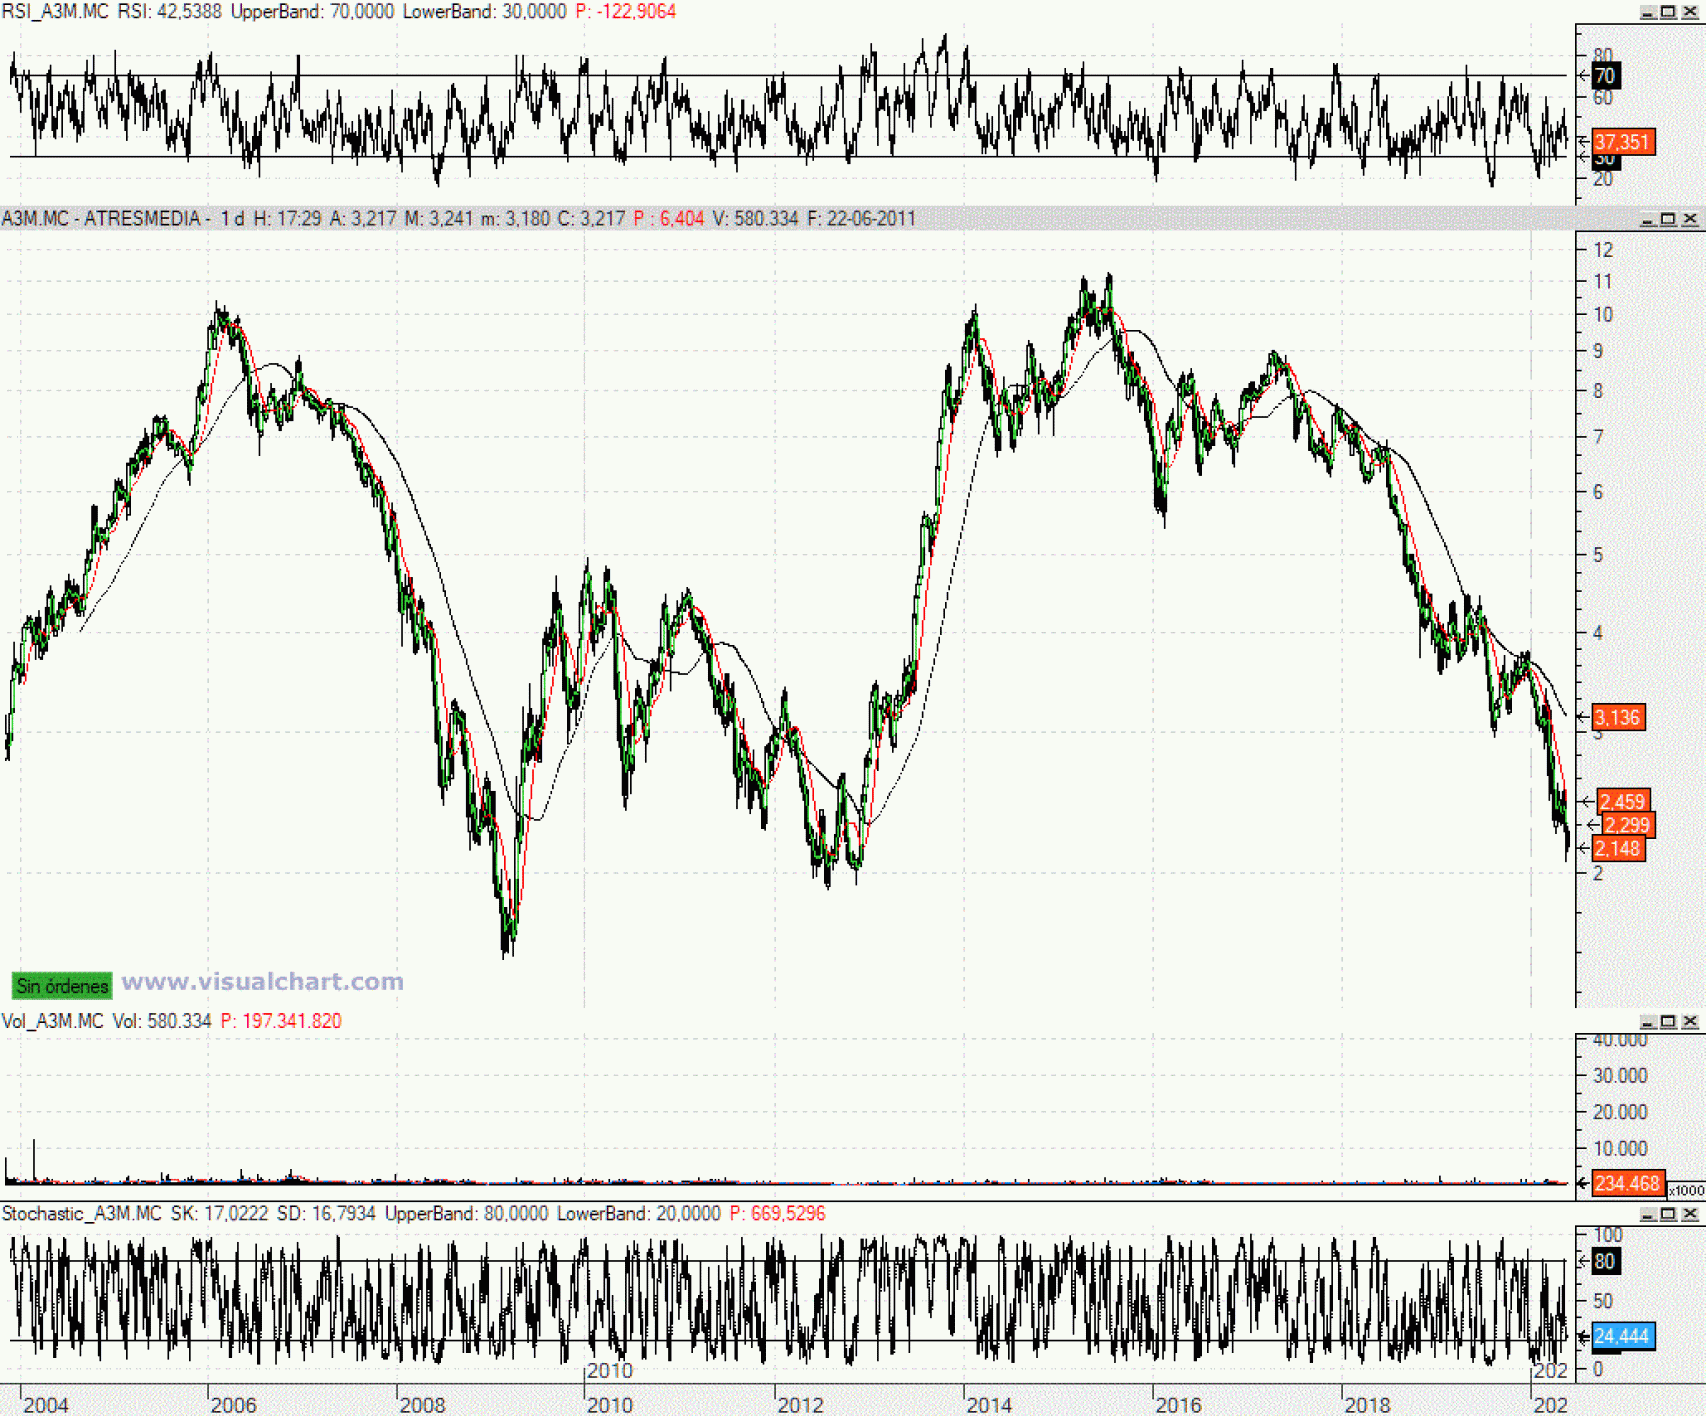
Task: Minimize the RSI indicator panel
Action: (x=1647, y=12)
